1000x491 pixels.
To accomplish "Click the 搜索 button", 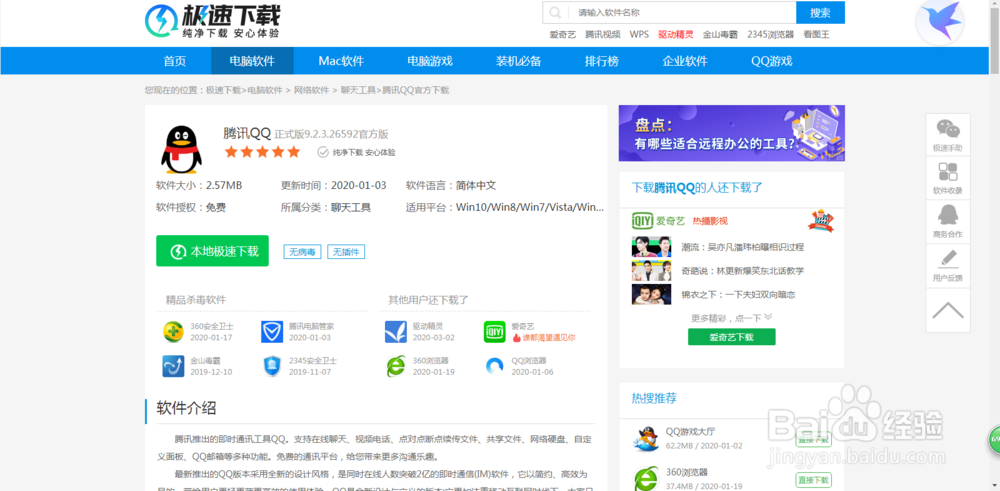I will [820, 12].
